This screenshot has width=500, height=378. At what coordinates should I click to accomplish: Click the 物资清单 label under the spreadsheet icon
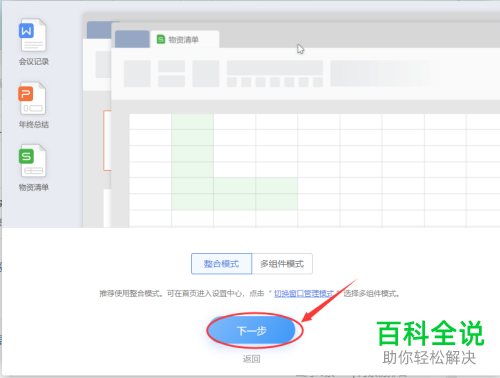(x=34, y=187)
